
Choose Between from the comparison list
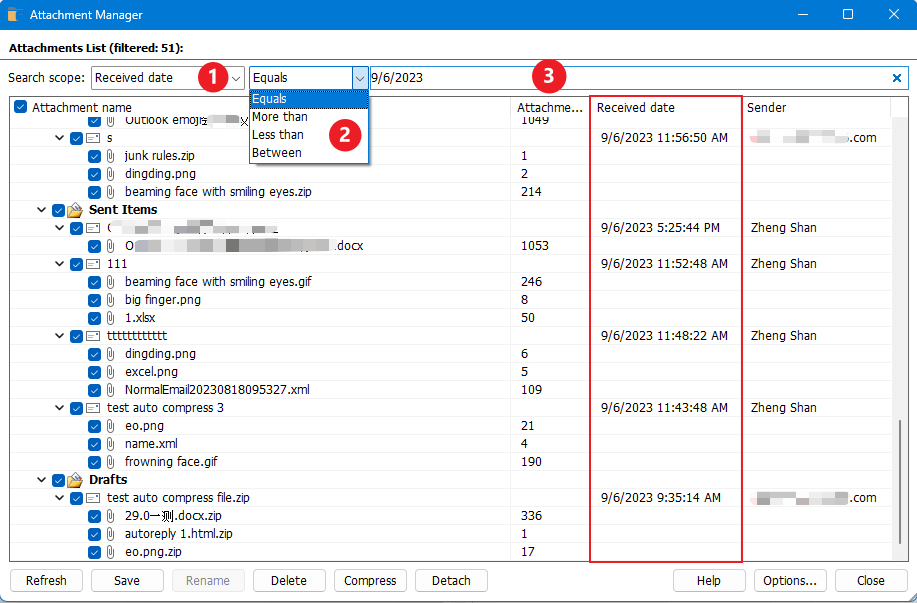click(x=278, y=152)
